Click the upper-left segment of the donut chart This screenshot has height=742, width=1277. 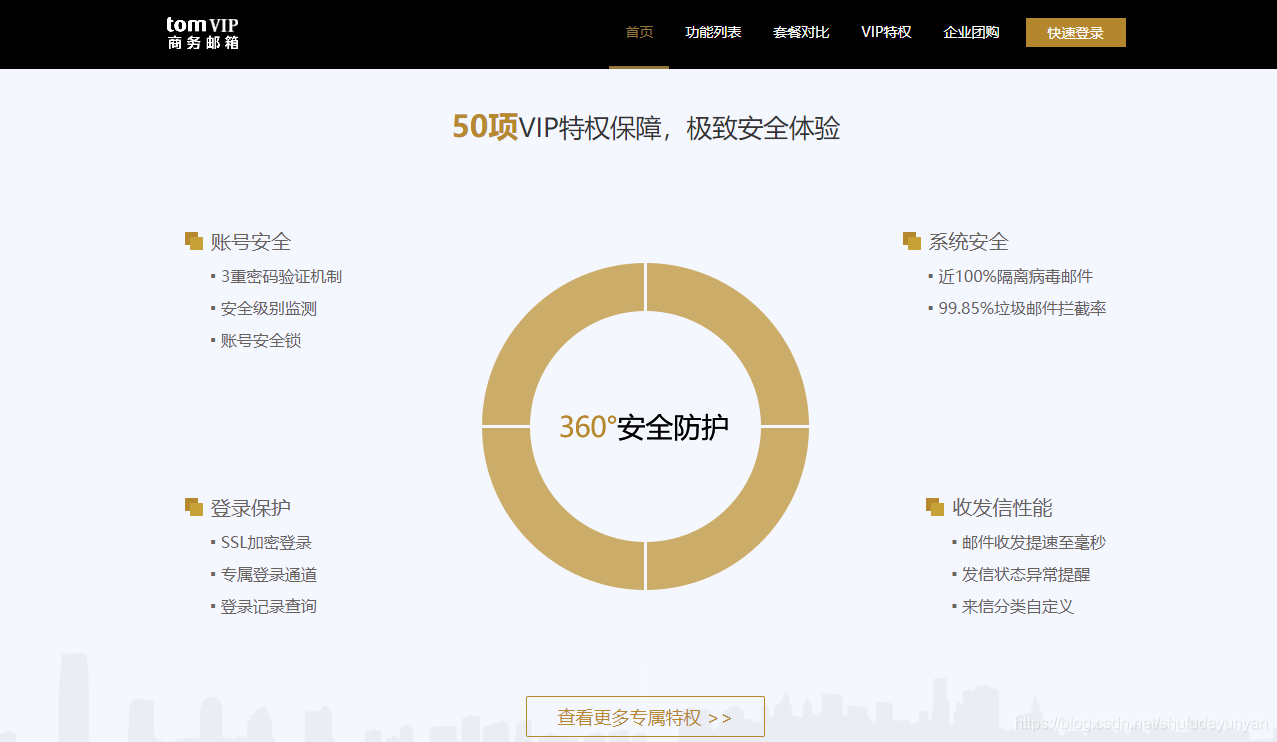(545, 326)
